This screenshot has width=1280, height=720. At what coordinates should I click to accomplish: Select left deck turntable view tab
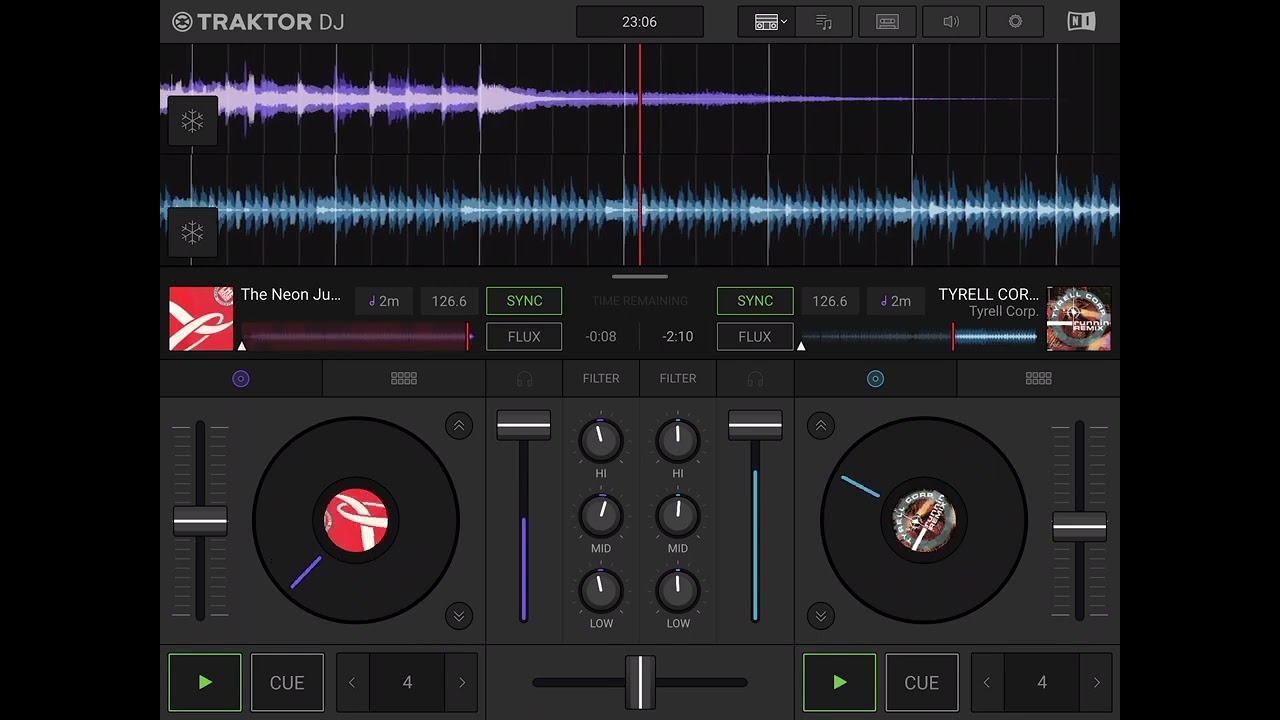(241, 379)
